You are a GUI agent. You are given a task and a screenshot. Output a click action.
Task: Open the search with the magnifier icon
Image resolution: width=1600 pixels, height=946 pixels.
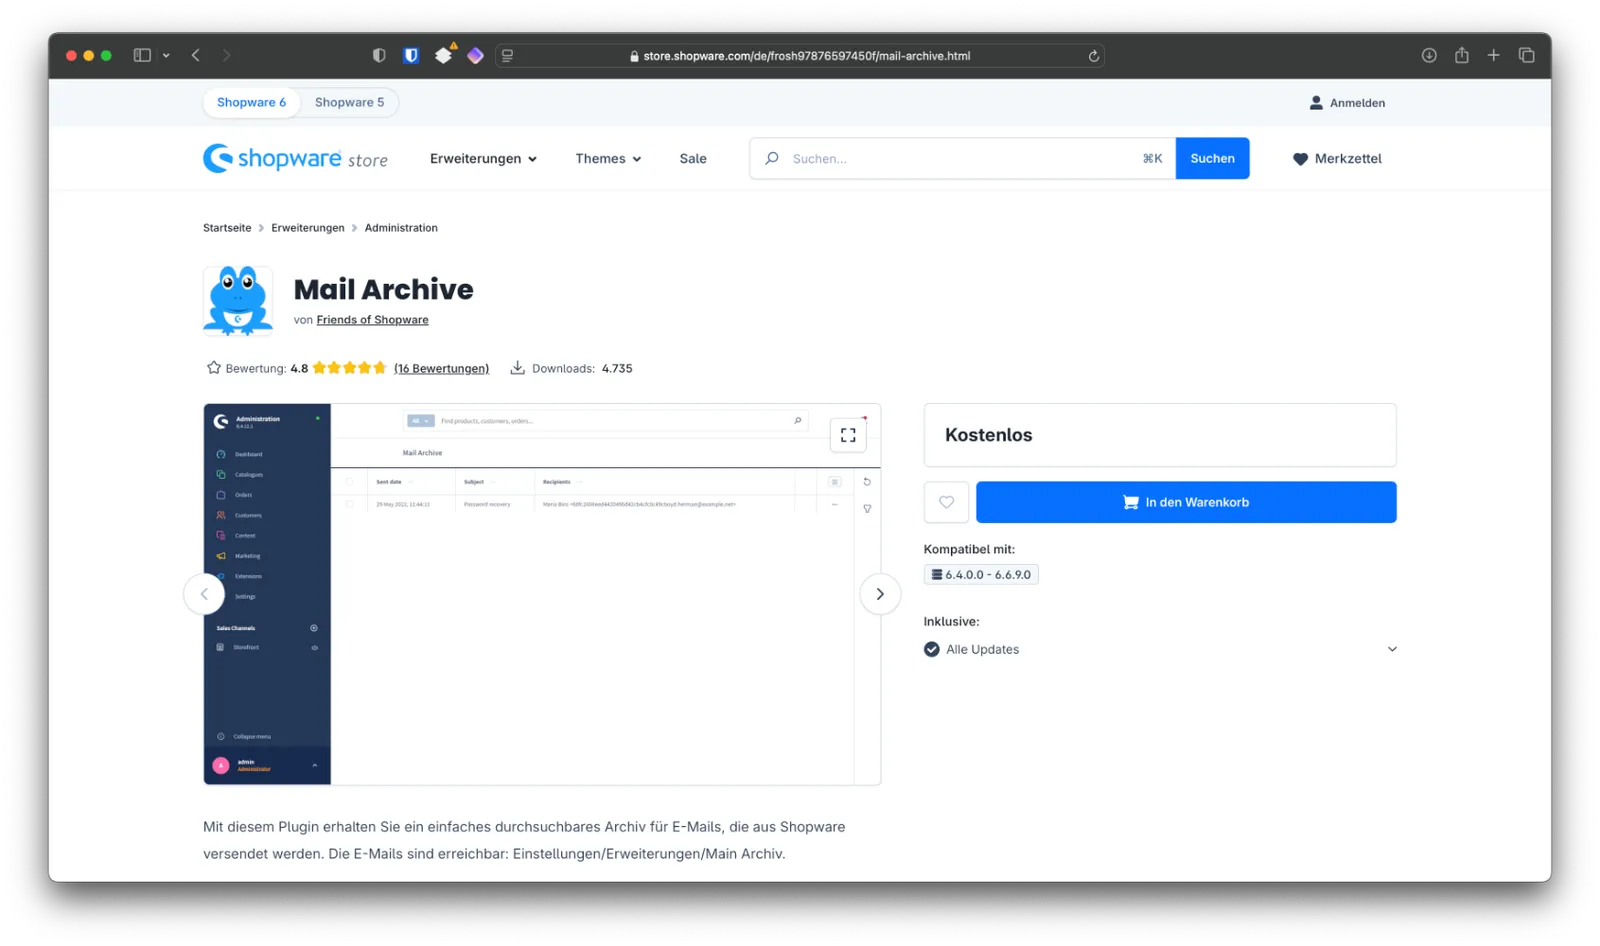click(x=770, y=158)
